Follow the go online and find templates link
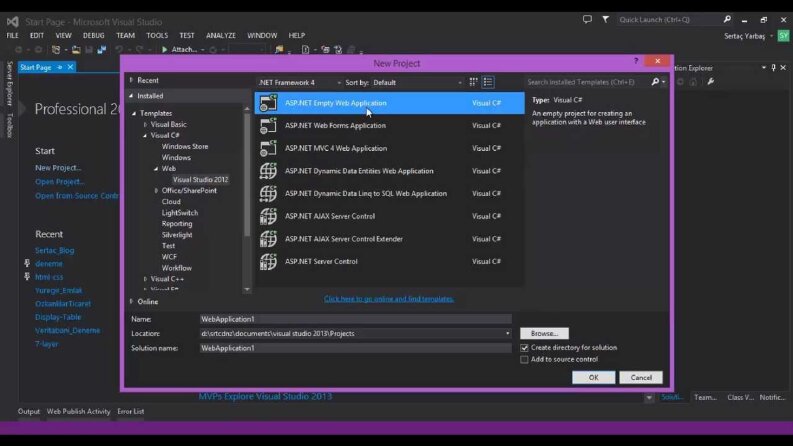Image resolution: width=793 pixels, height=446 pixels. coord(388,299)
